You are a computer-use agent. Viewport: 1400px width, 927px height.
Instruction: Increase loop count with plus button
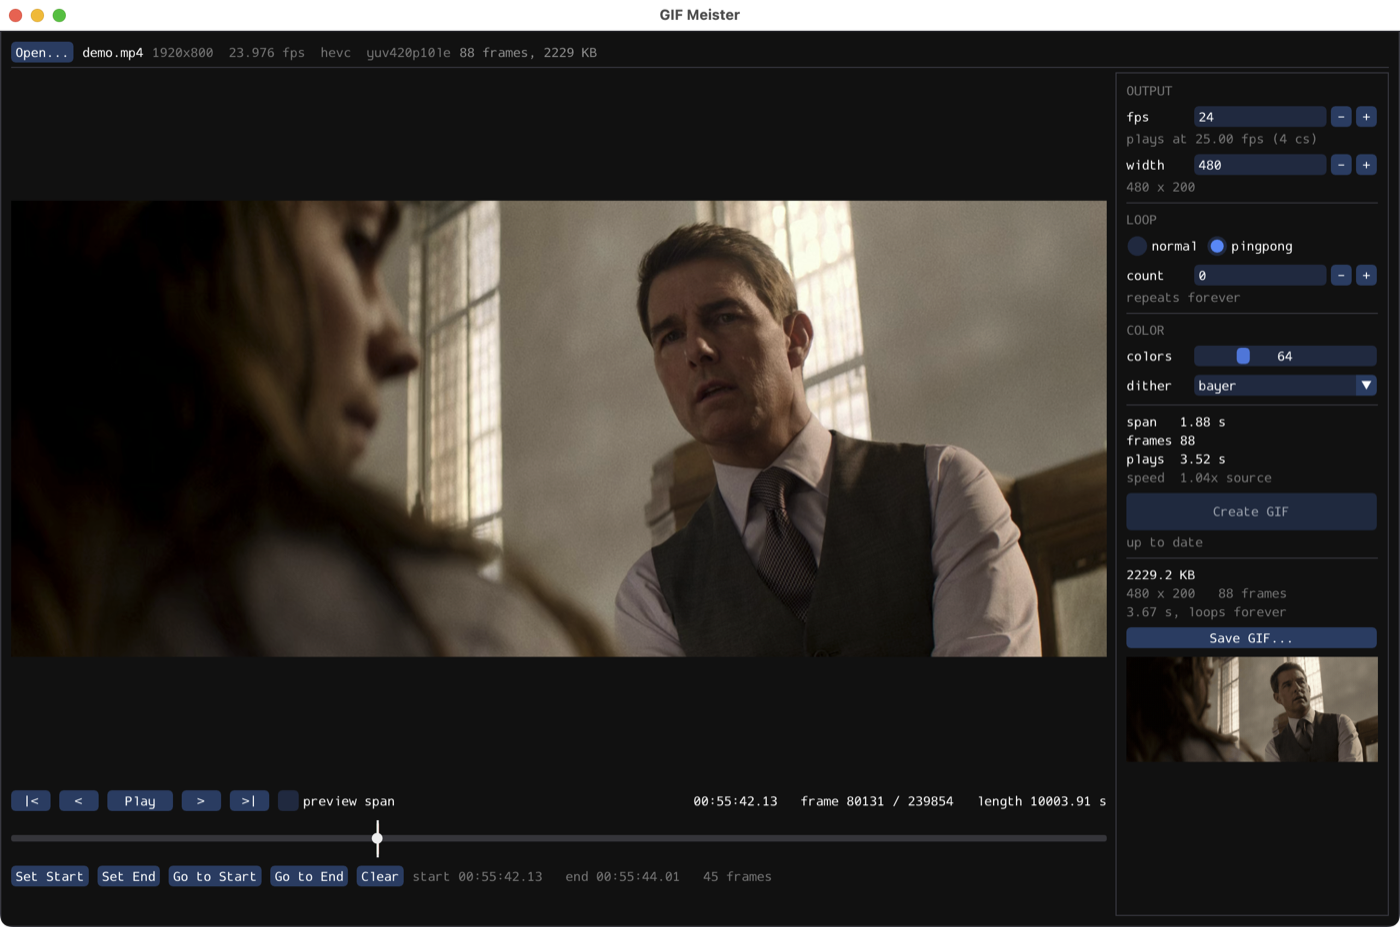[1366, 275]
